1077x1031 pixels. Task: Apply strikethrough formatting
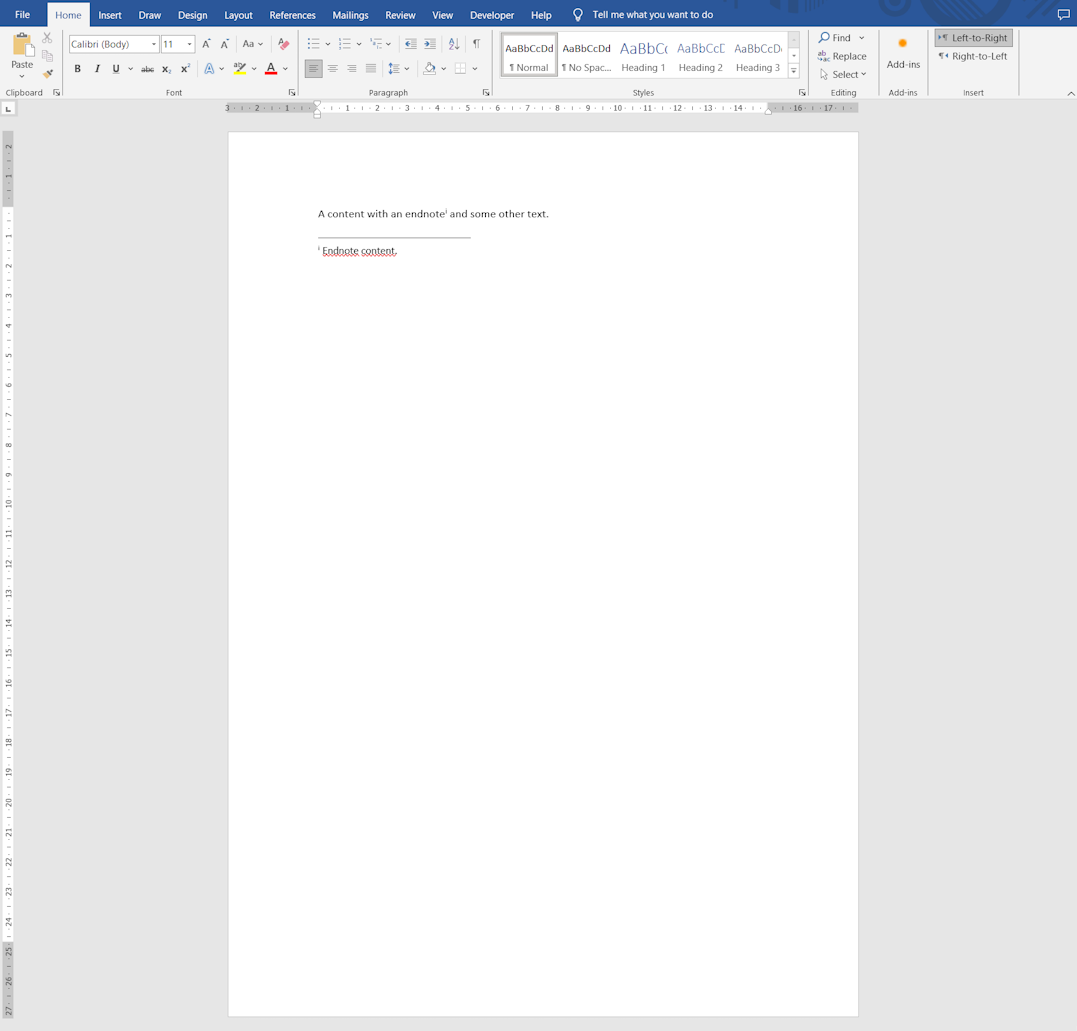(x=148, y=69)
